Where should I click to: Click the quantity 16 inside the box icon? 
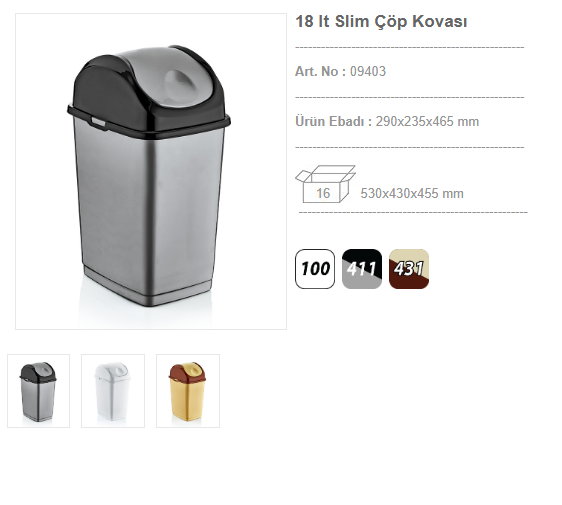click(323, 194)
